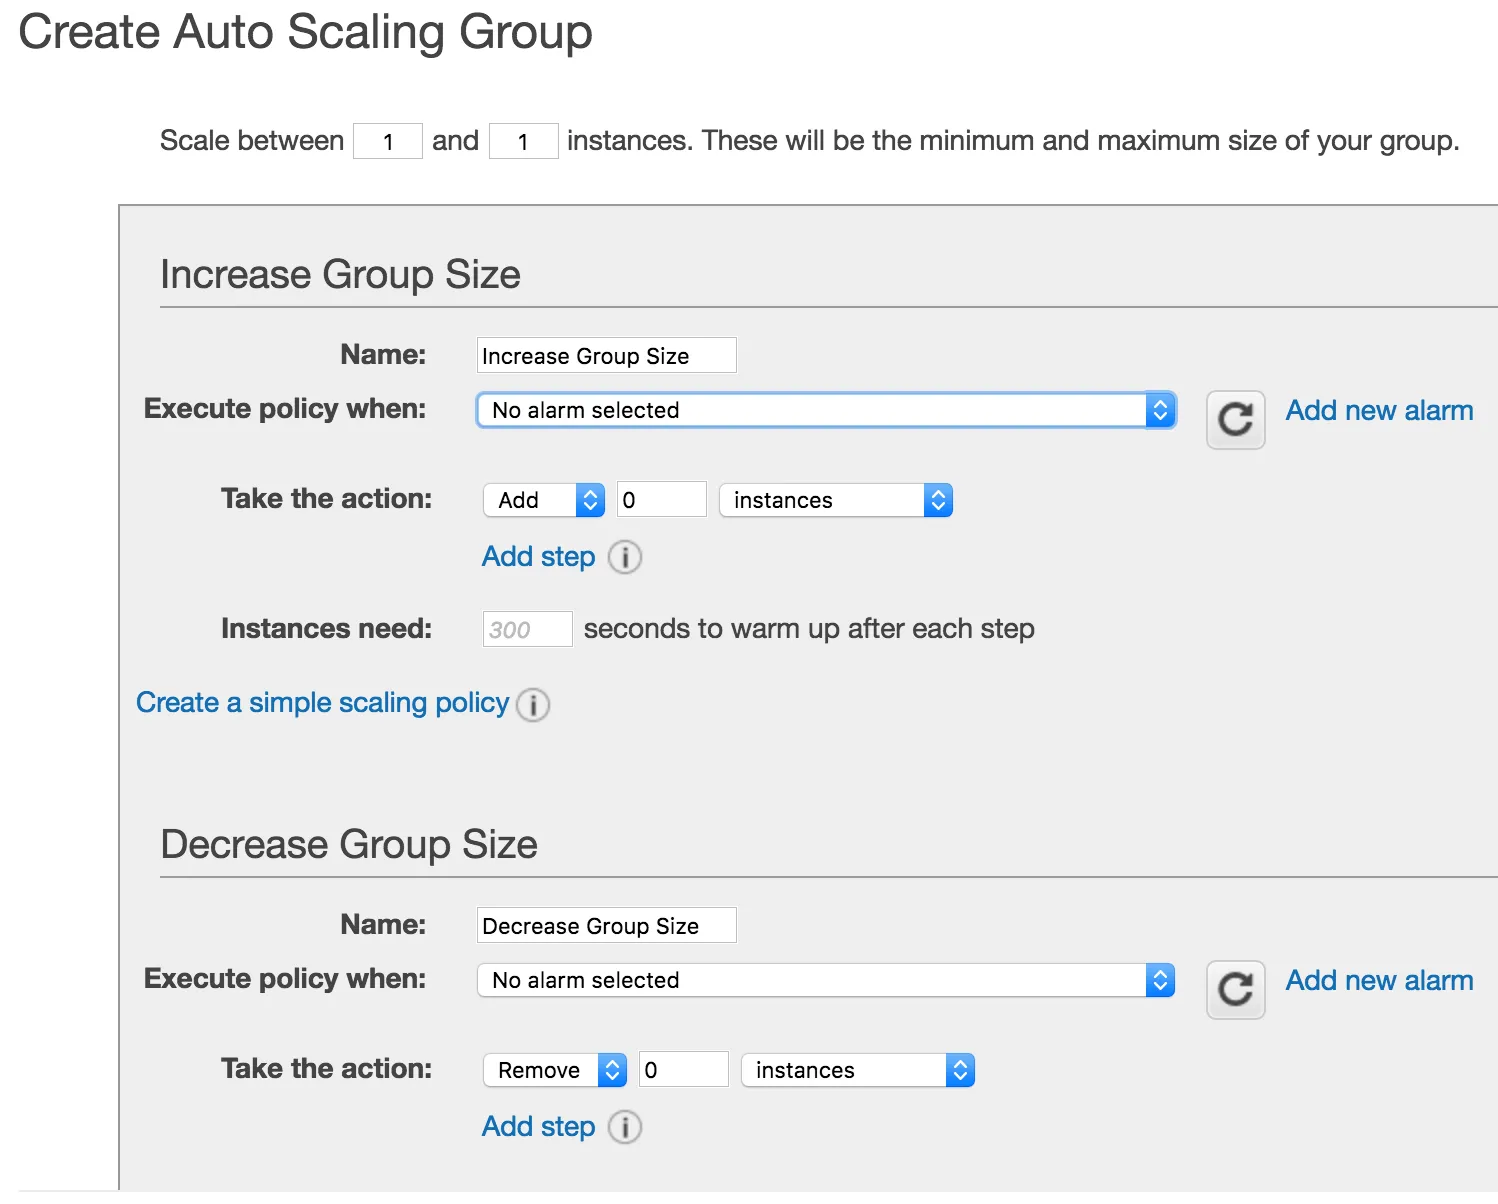Click the minimum instances field

click(388, 141)
